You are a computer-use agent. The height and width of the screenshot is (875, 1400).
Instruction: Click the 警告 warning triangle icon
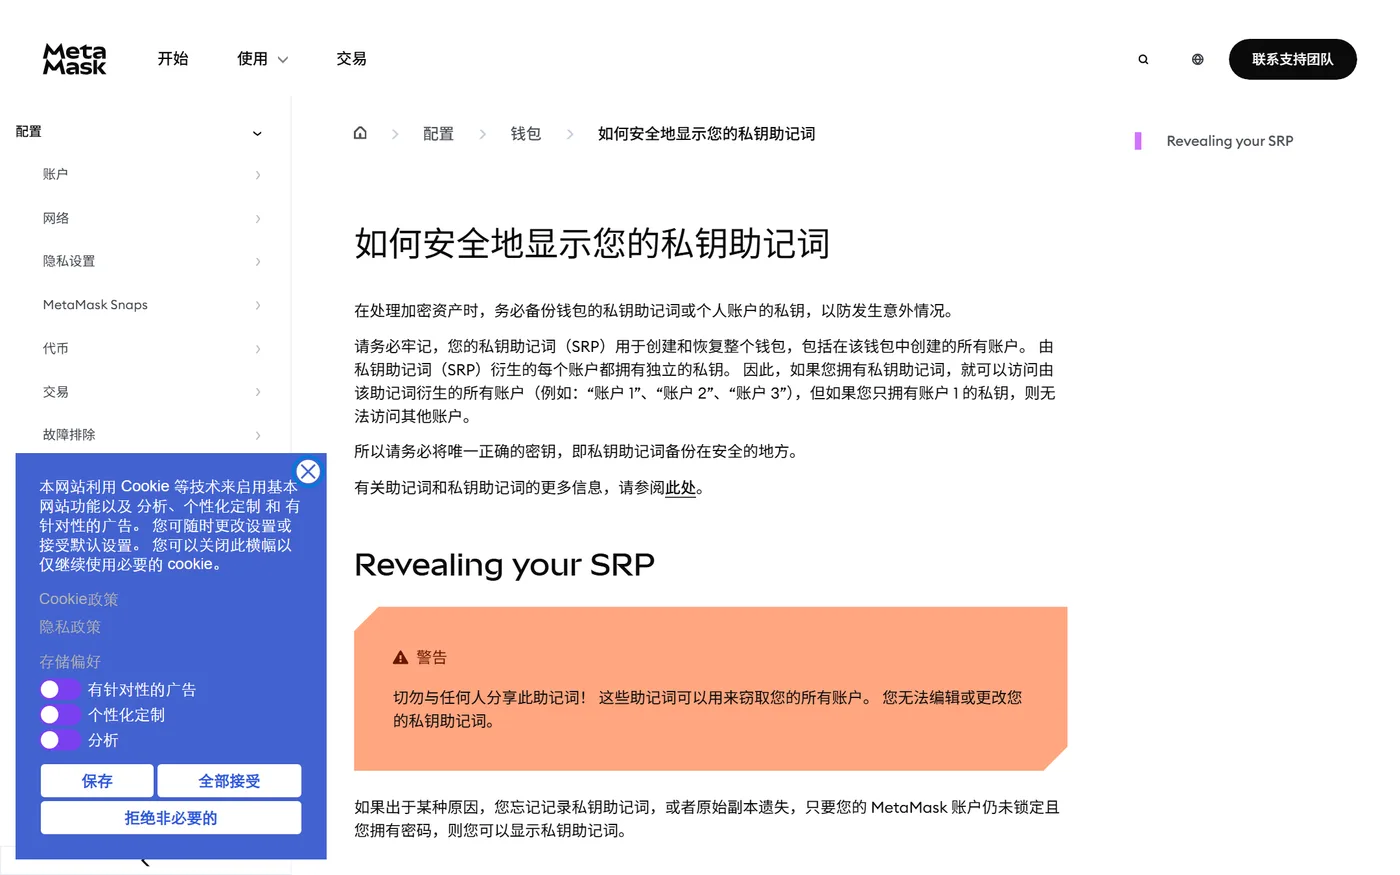click(x=400, y=657)
